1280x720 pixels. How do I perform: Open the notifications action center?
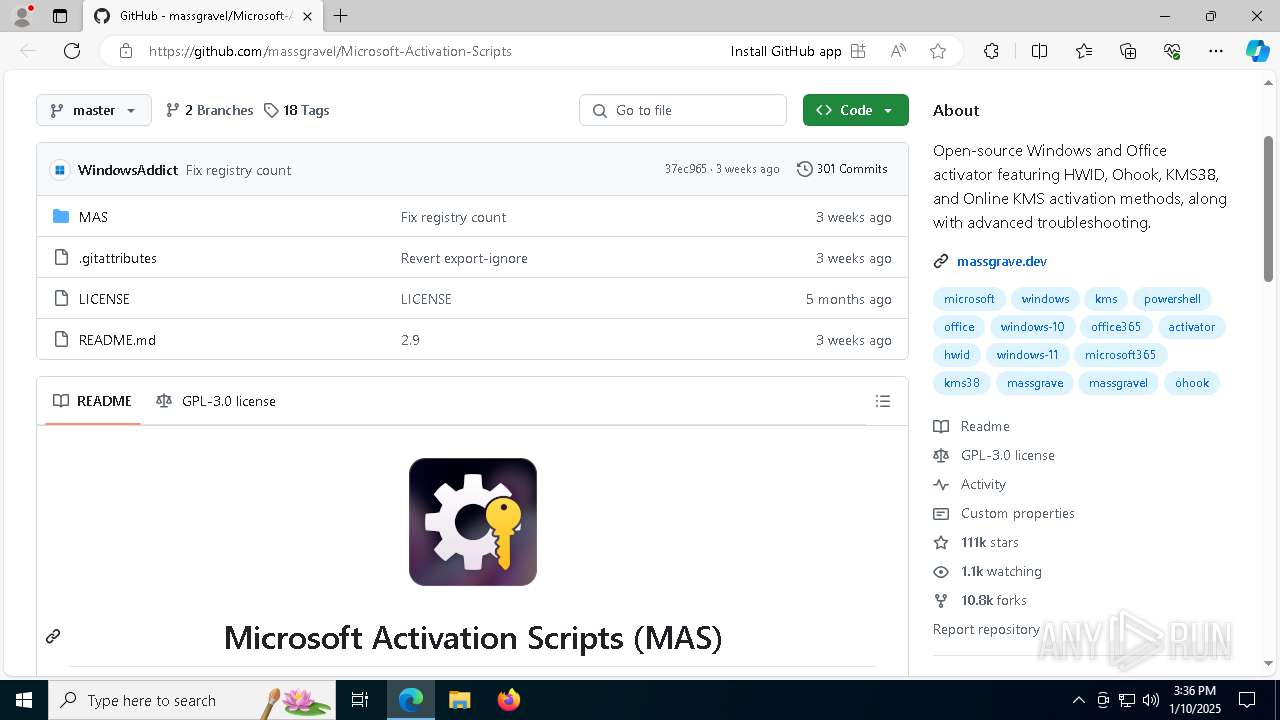coord(1247,700)
